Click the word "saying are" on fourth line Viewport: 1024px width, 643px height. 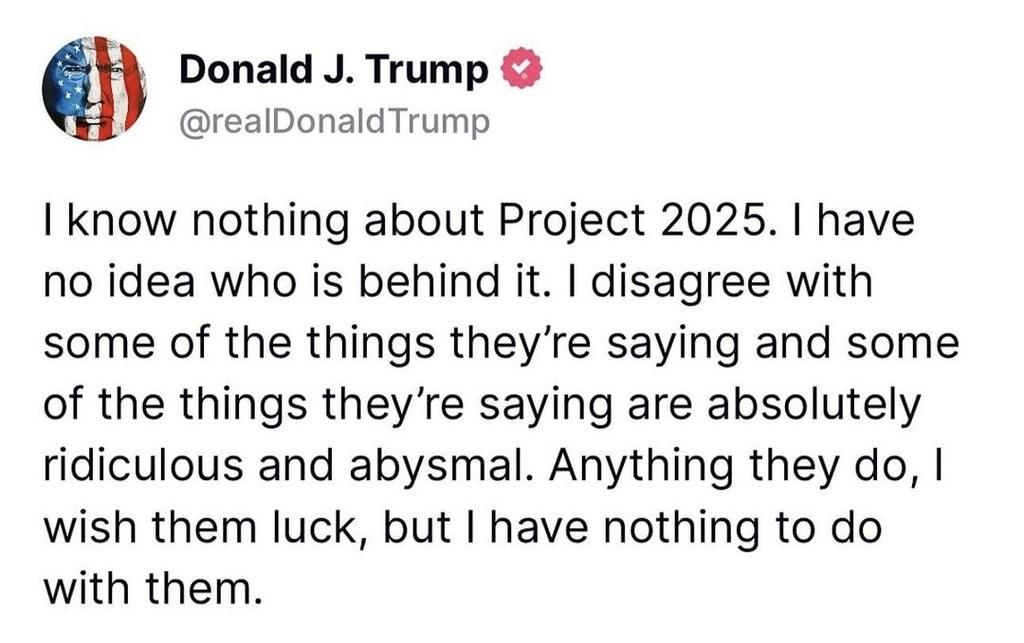click(x=586, y=405)
